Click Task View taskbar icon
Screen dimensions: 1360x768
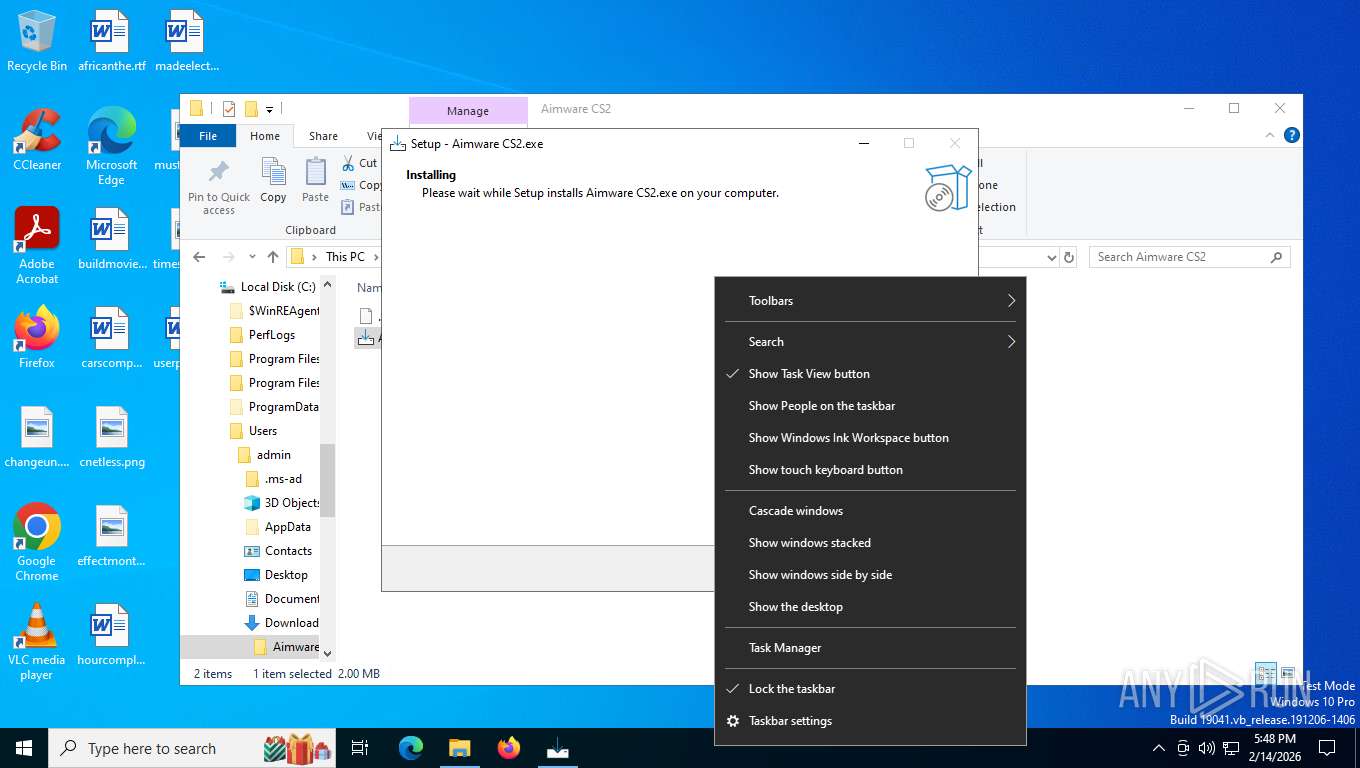click(360, 747)
